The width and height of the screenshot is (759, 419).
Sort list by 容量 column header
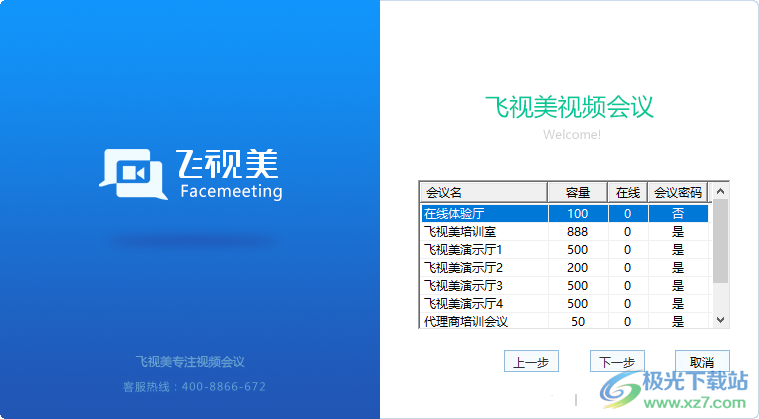pyautogui.click(x=577, y=192)
